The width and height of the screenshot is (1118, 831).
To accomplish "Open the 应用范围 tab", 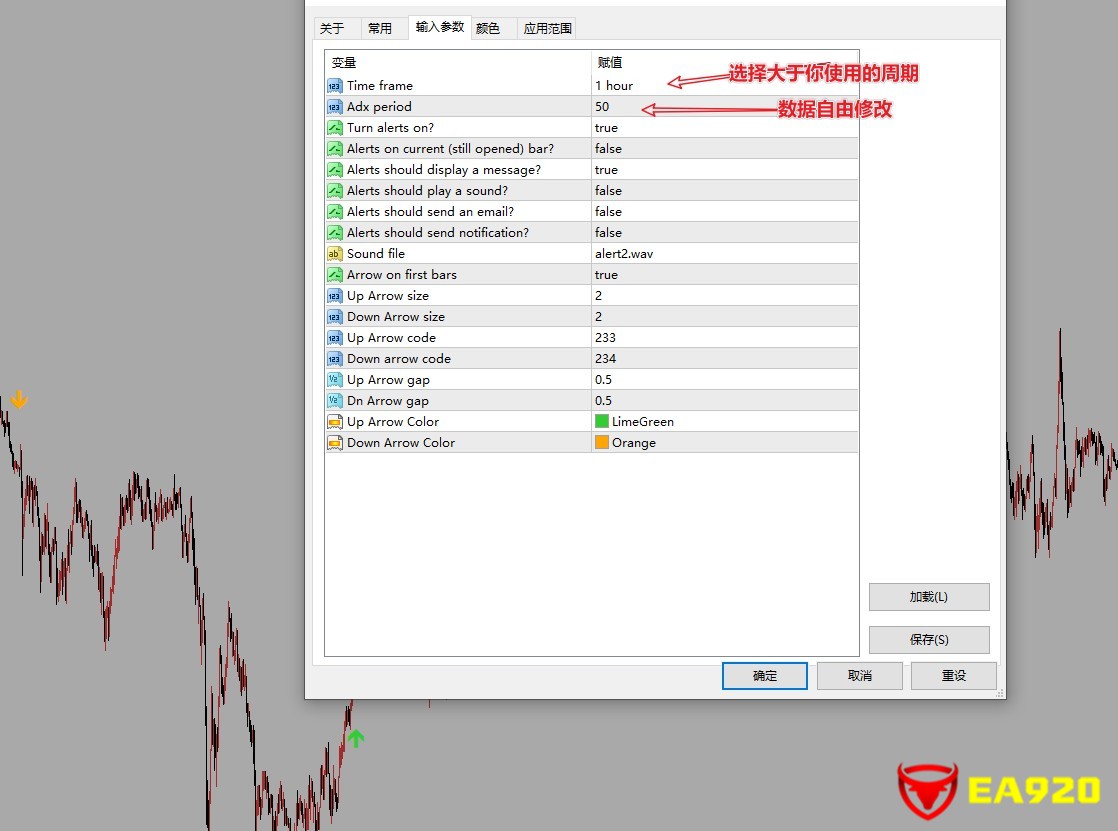I will tap(547, 28).
